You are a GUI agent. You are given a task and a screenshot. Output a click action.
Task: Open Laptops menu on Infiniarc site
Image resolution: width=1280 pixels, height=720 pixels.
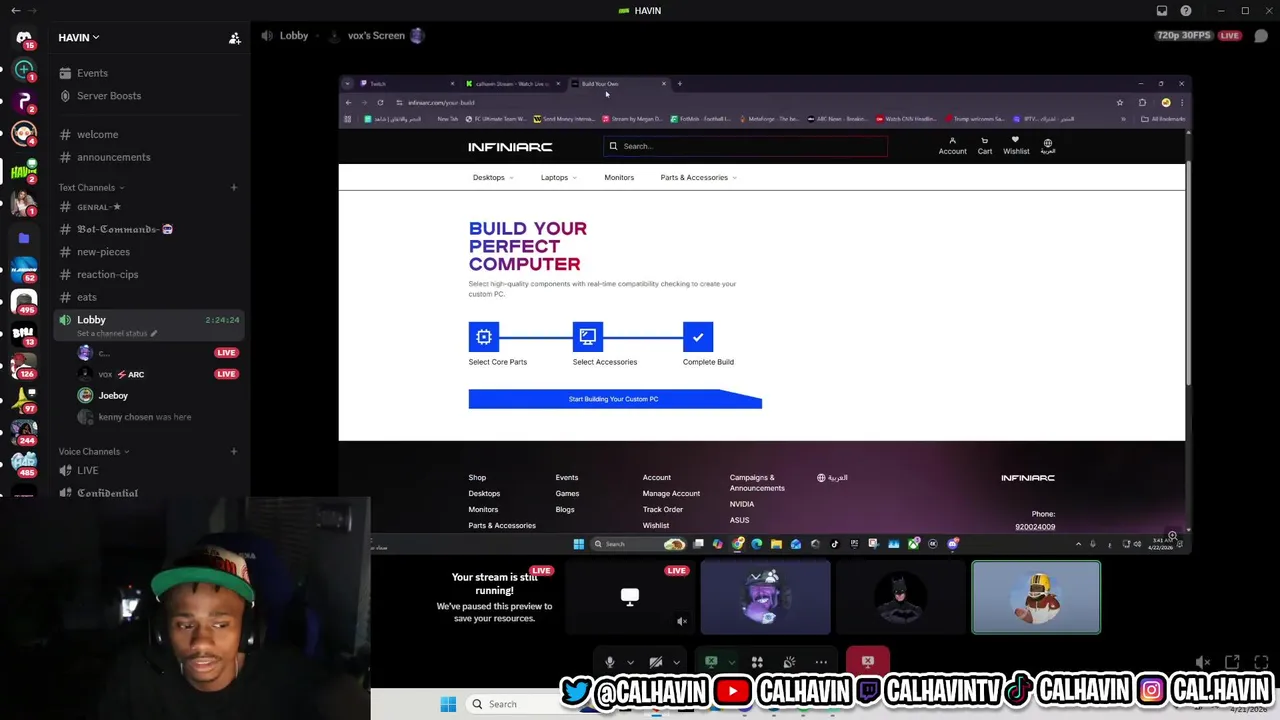[558, 178]
